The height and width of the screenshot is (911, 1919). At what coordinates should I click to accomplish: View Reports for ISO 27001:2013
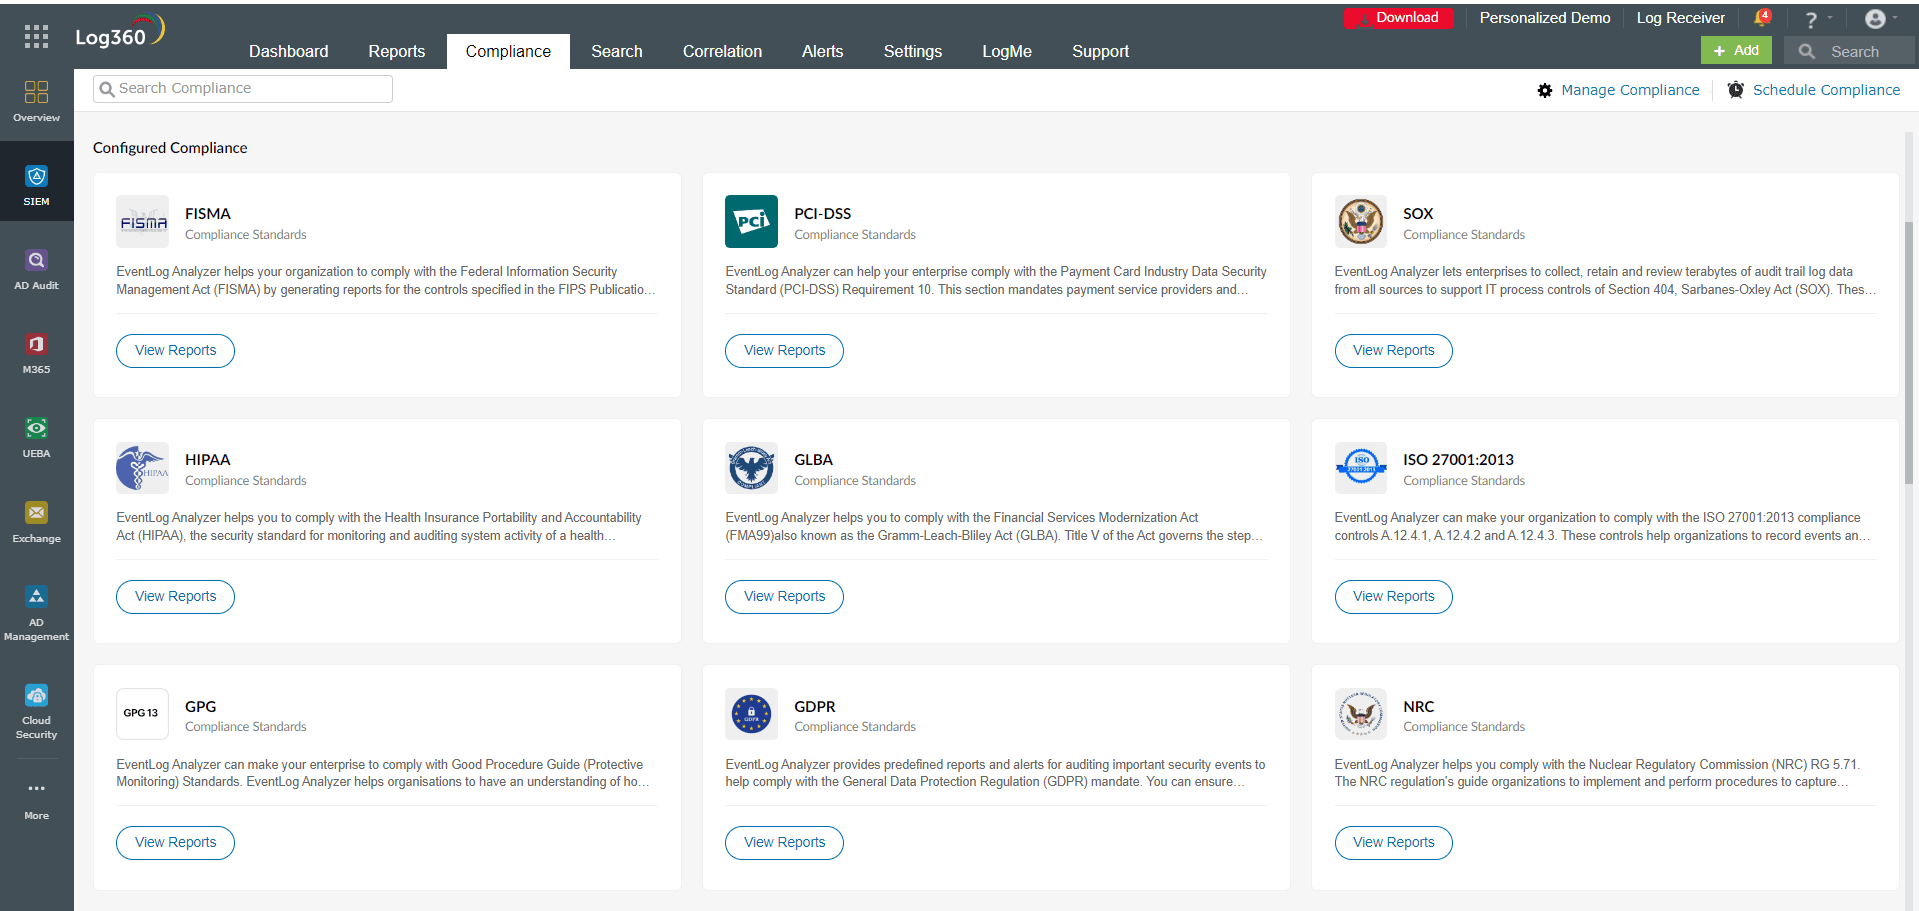click(1393, 597)
